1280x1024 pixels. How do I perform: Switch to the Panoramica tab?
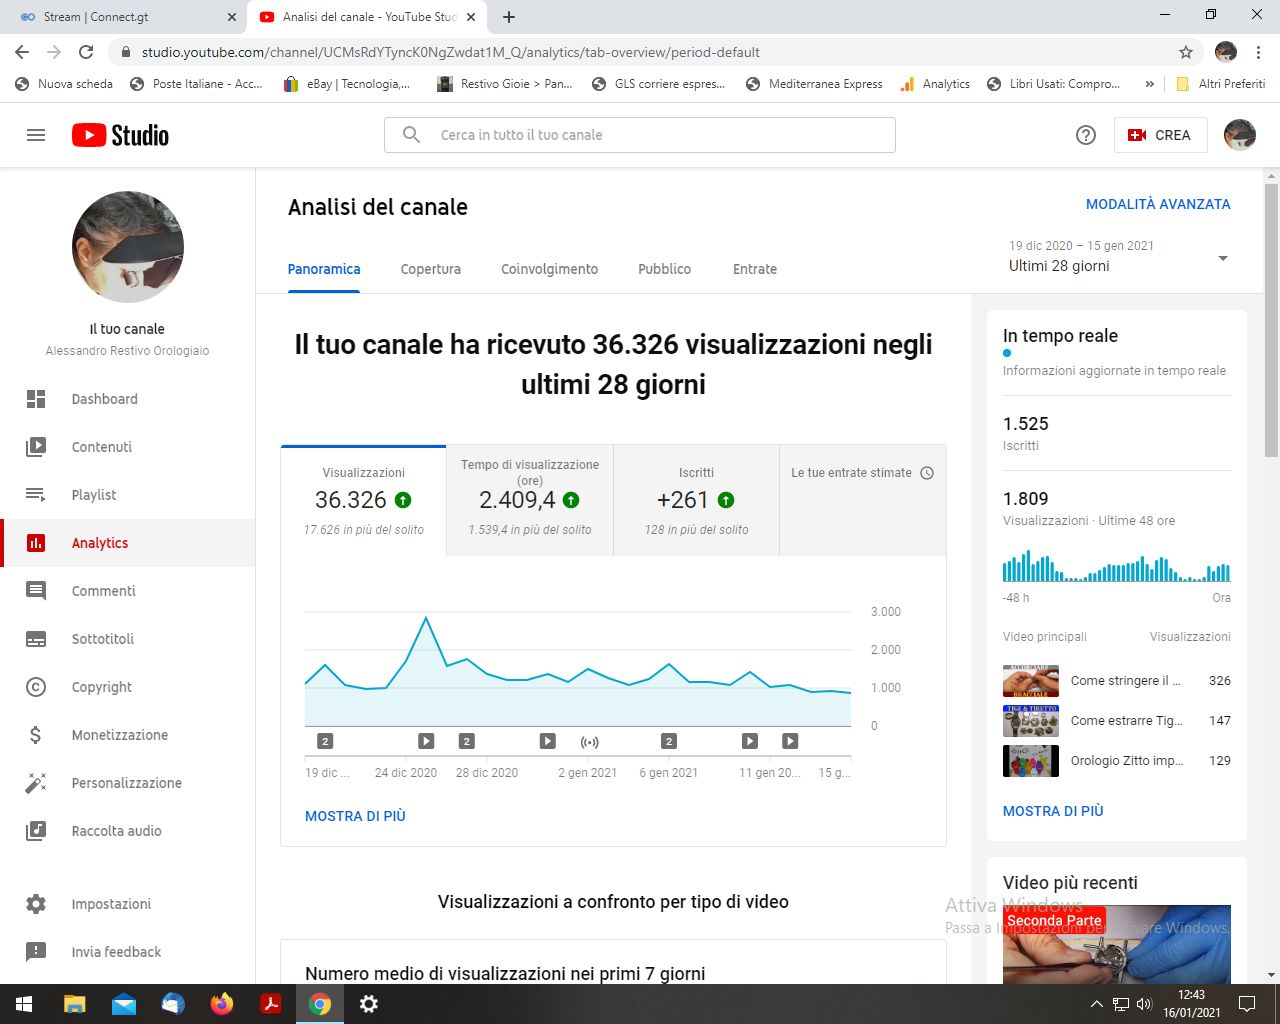pyautogui.click(x=324, y=269)
